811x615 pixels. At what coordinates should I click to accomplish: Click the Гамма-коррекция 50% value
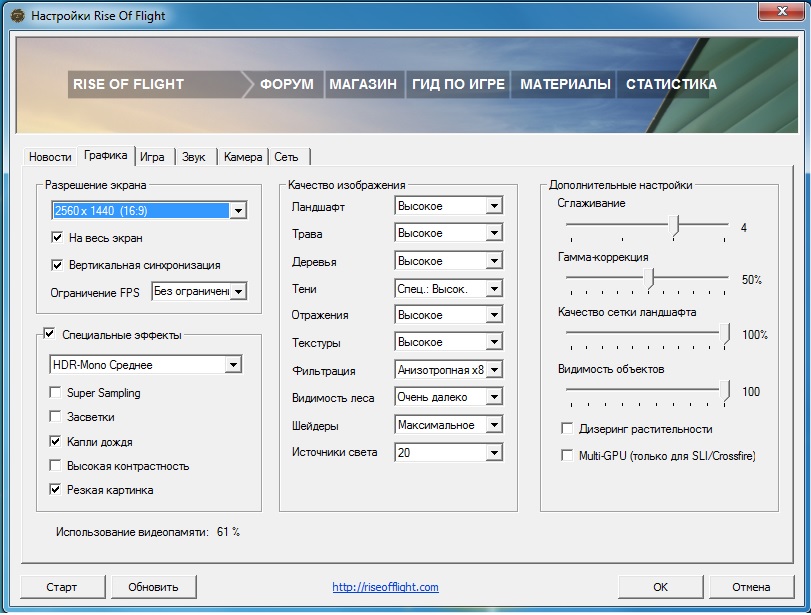click(752, 280)
